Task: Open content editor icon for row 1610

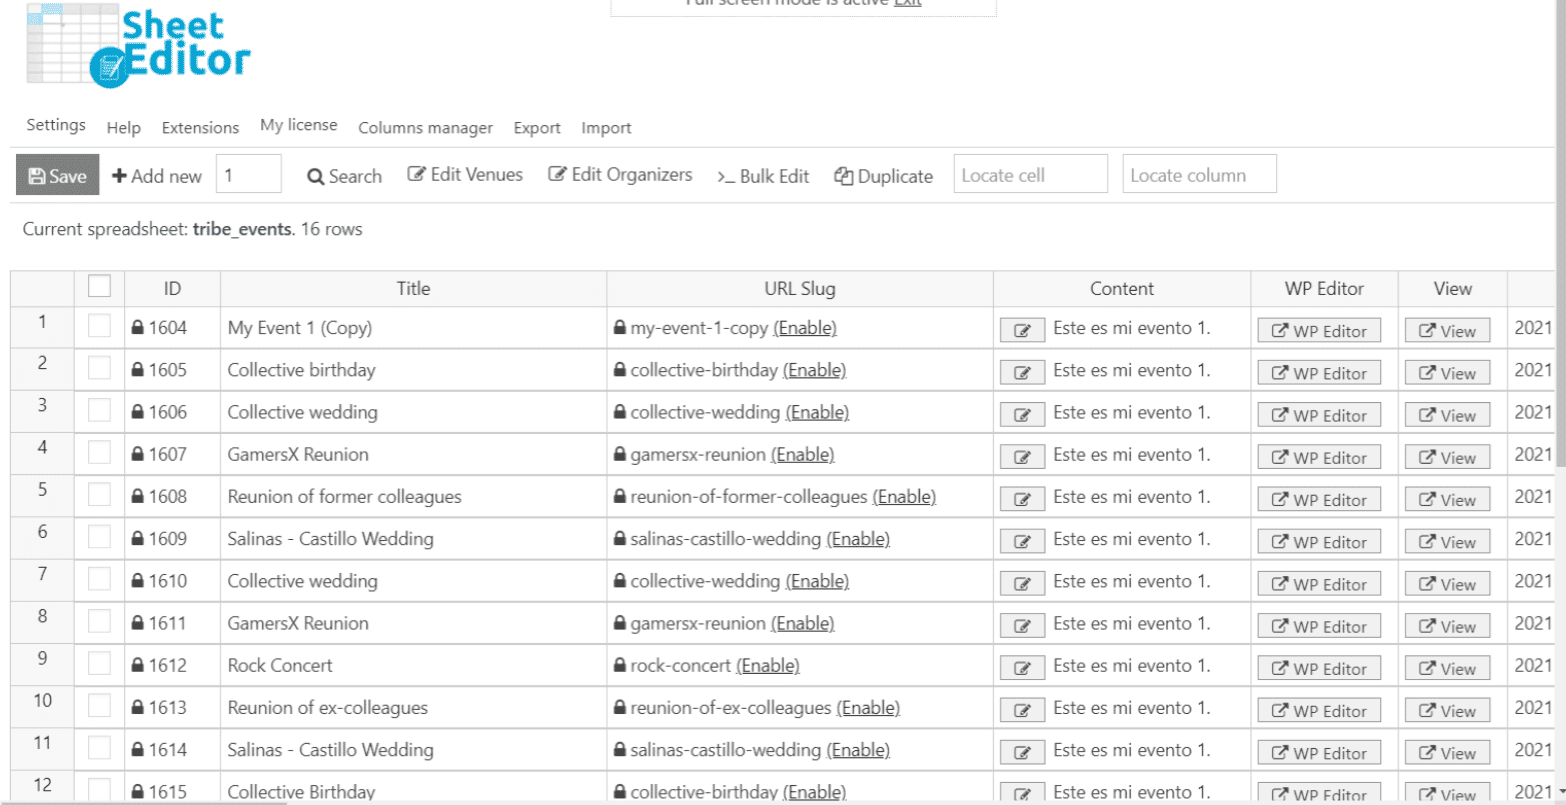Action: click(1022, 584)
